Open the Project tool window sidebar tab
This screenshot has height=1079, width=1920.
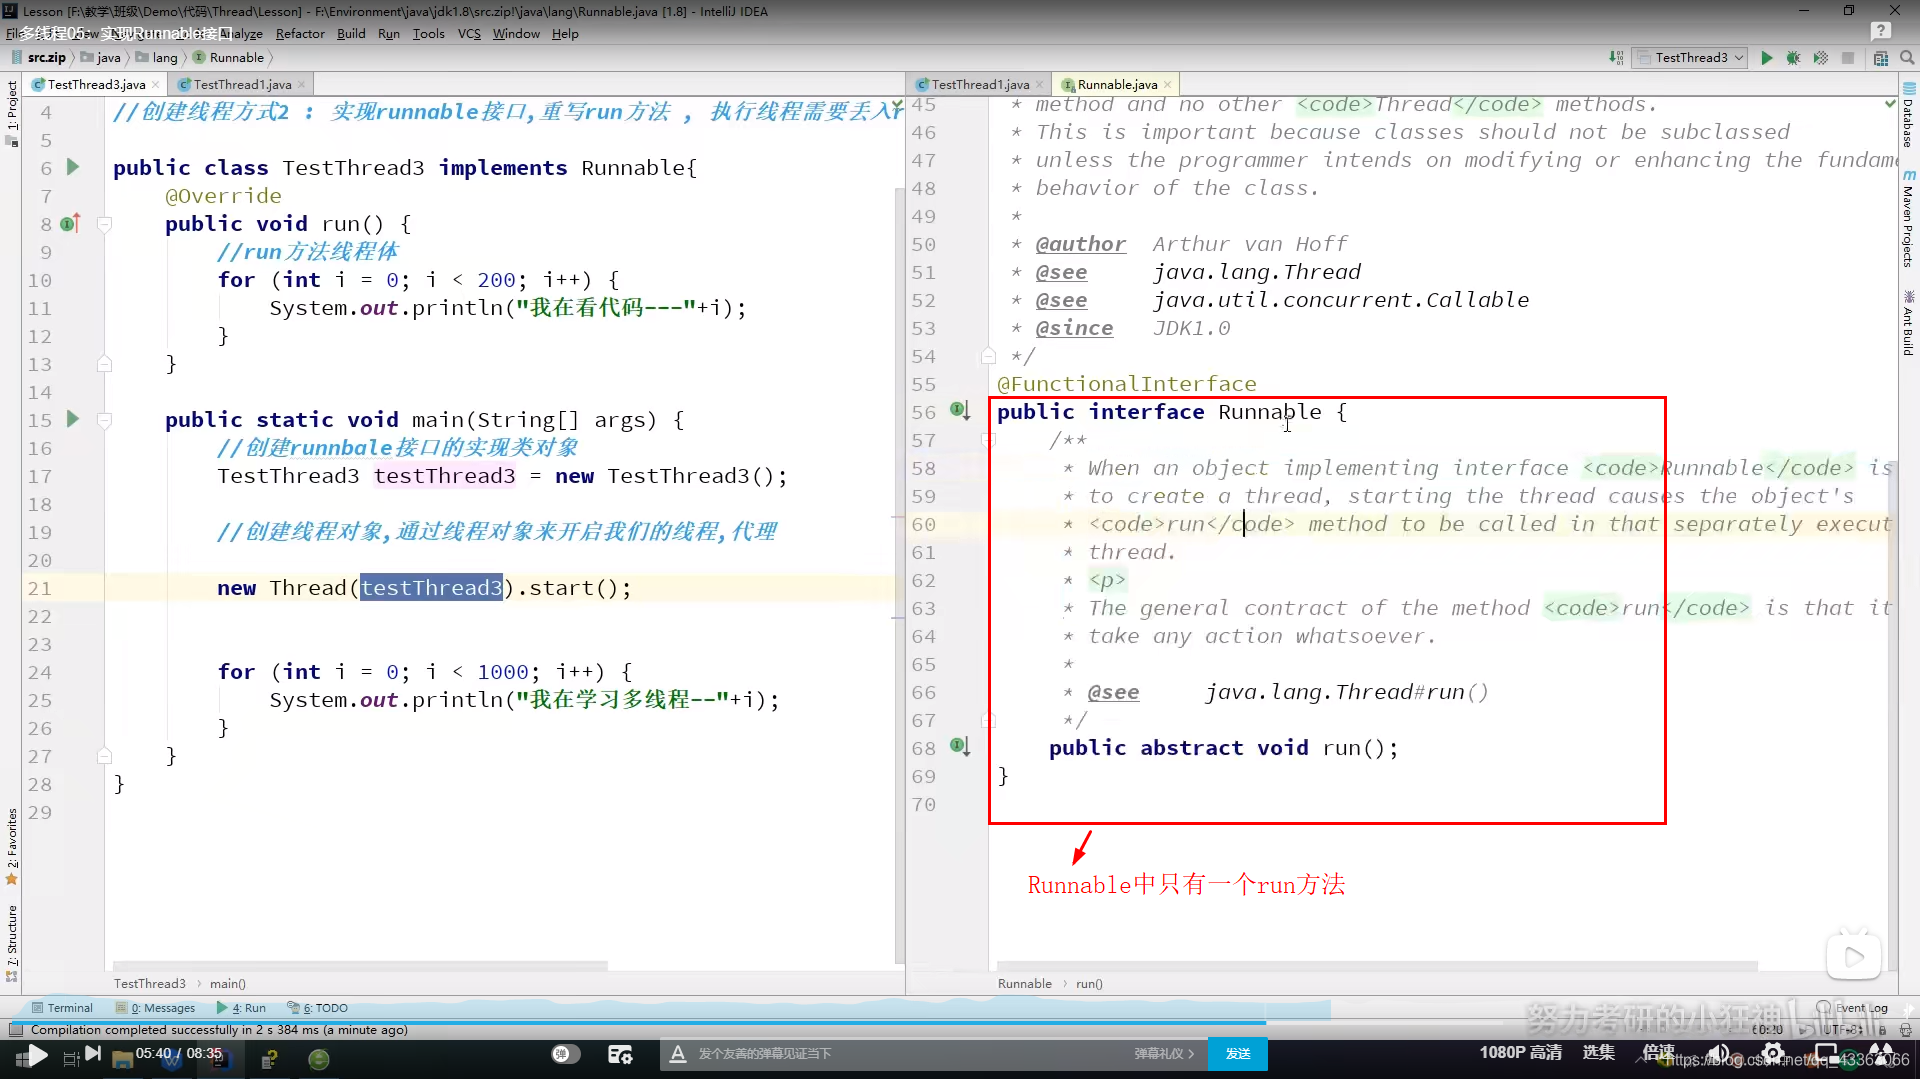(12, 113)
